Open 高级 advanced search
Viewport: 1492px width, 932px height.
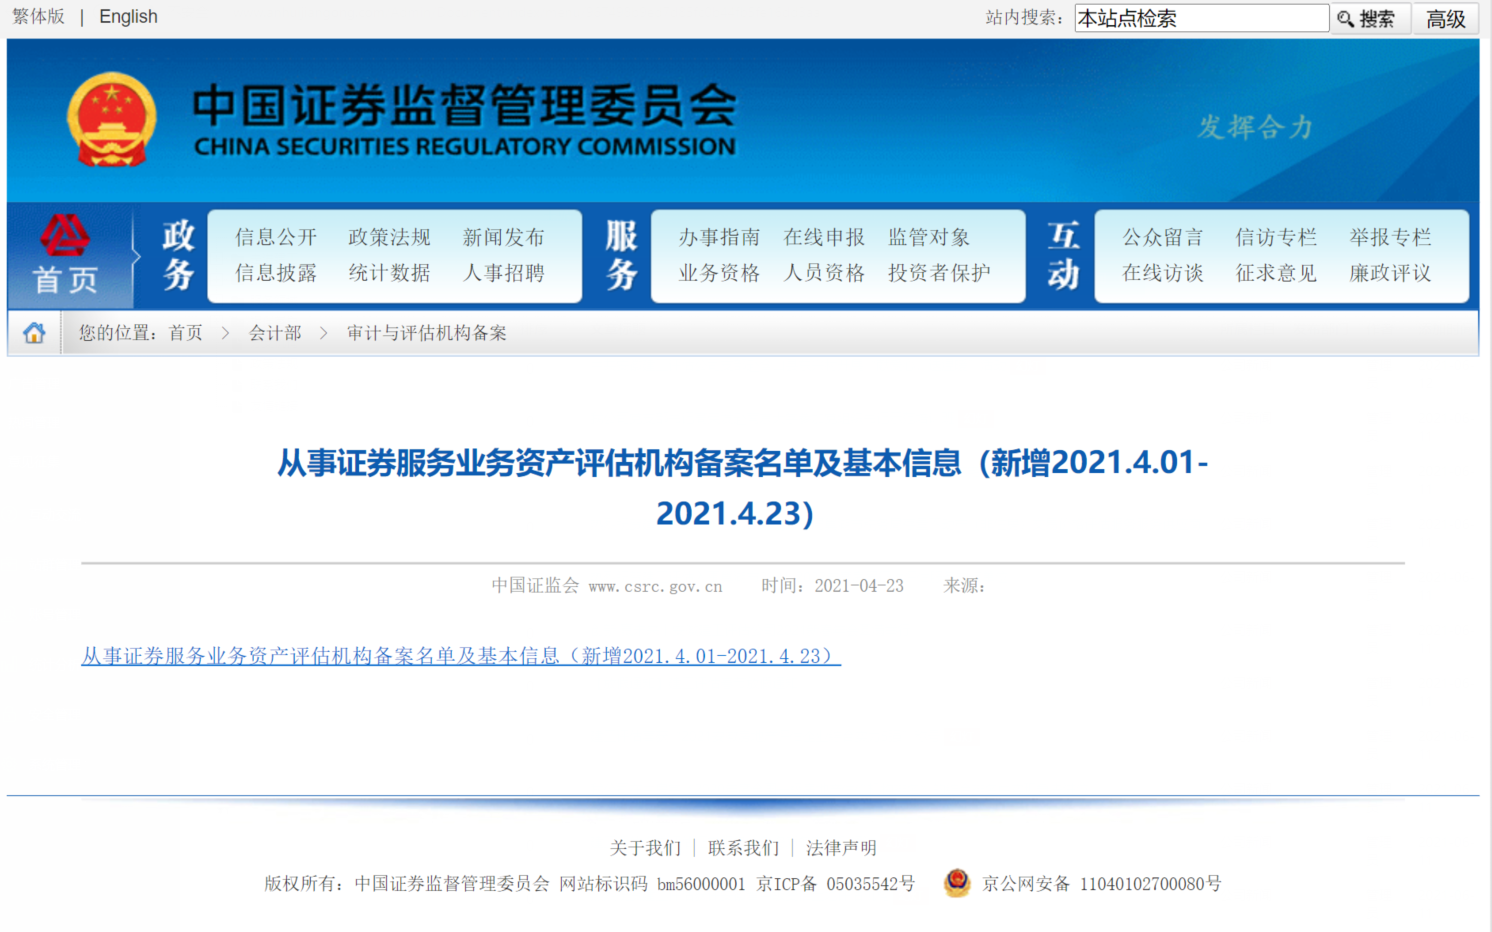(x=1445, y=19)
